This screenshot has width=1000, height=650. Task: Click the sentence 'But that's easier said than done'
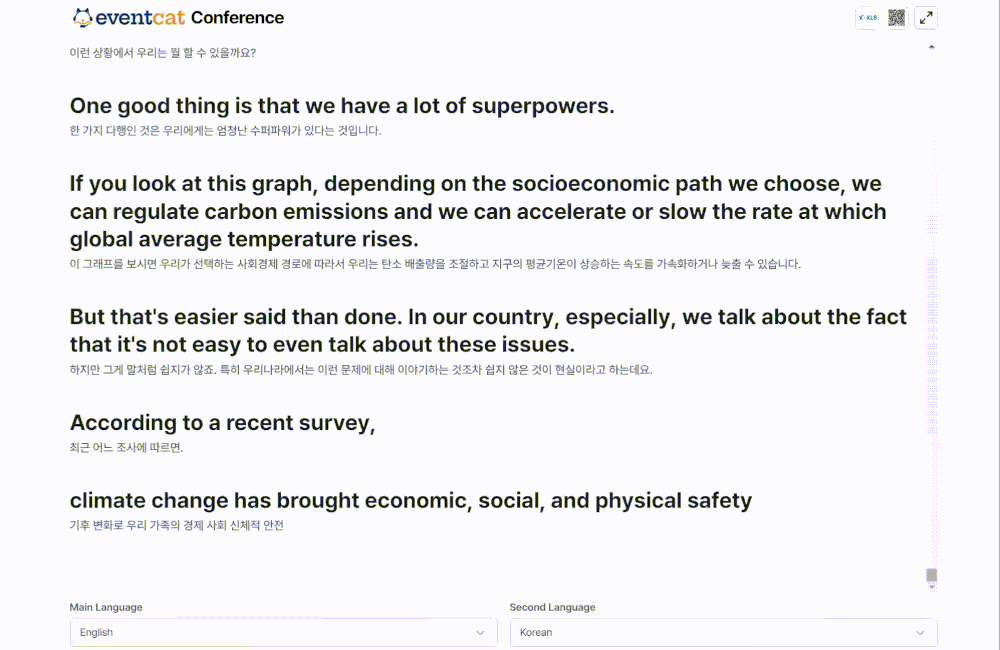pyautogui.click(x=488, y=330)
